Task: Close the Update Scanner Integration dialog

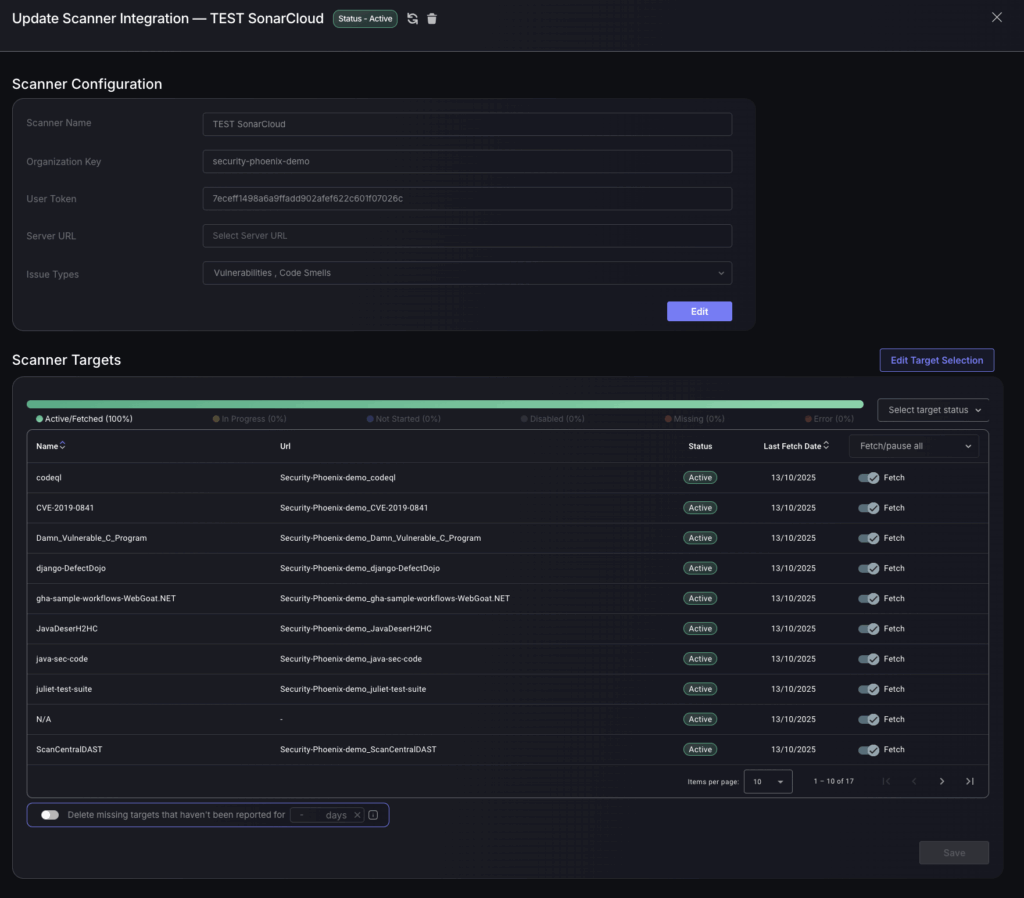Action: tap(996, 17)
